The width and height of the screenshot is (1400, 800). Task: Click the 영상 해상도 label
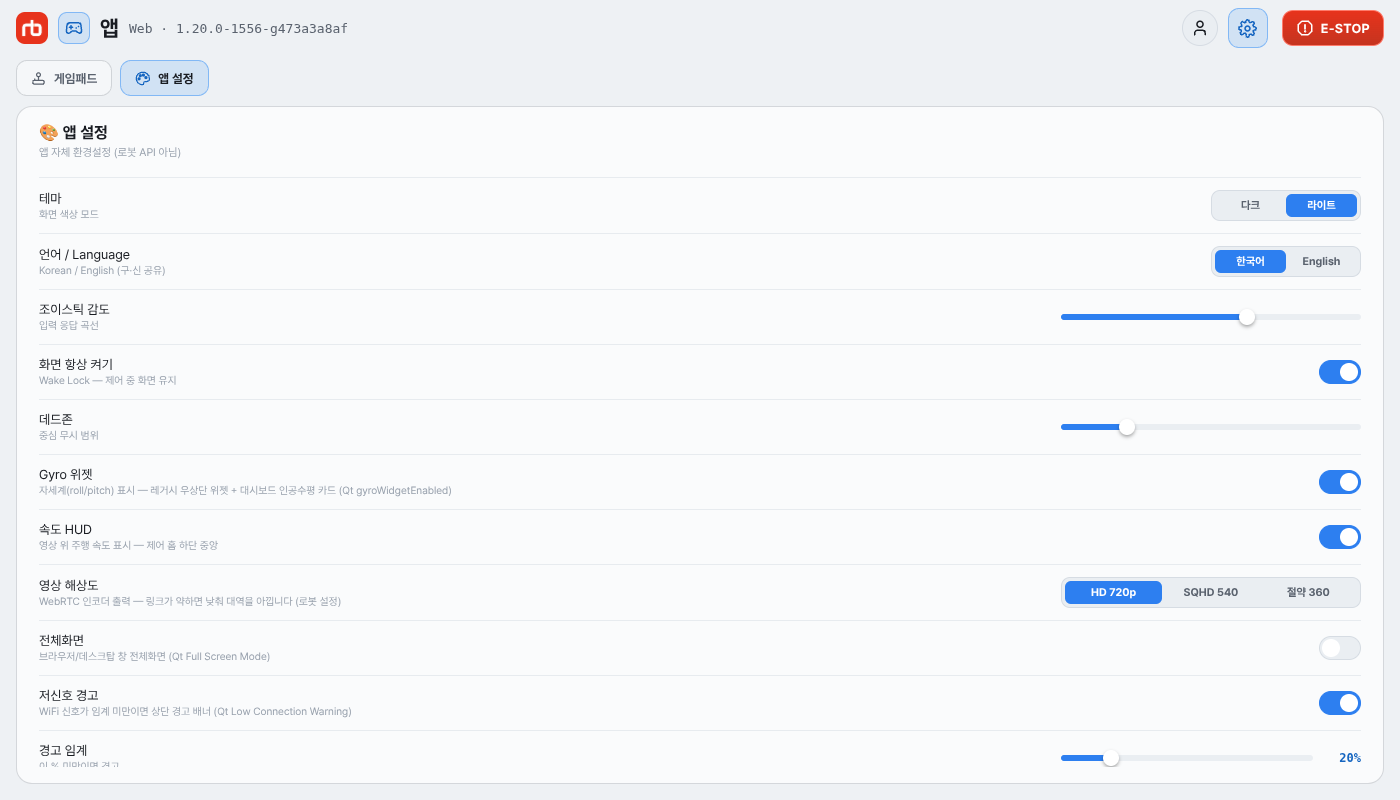click(69, 585)
